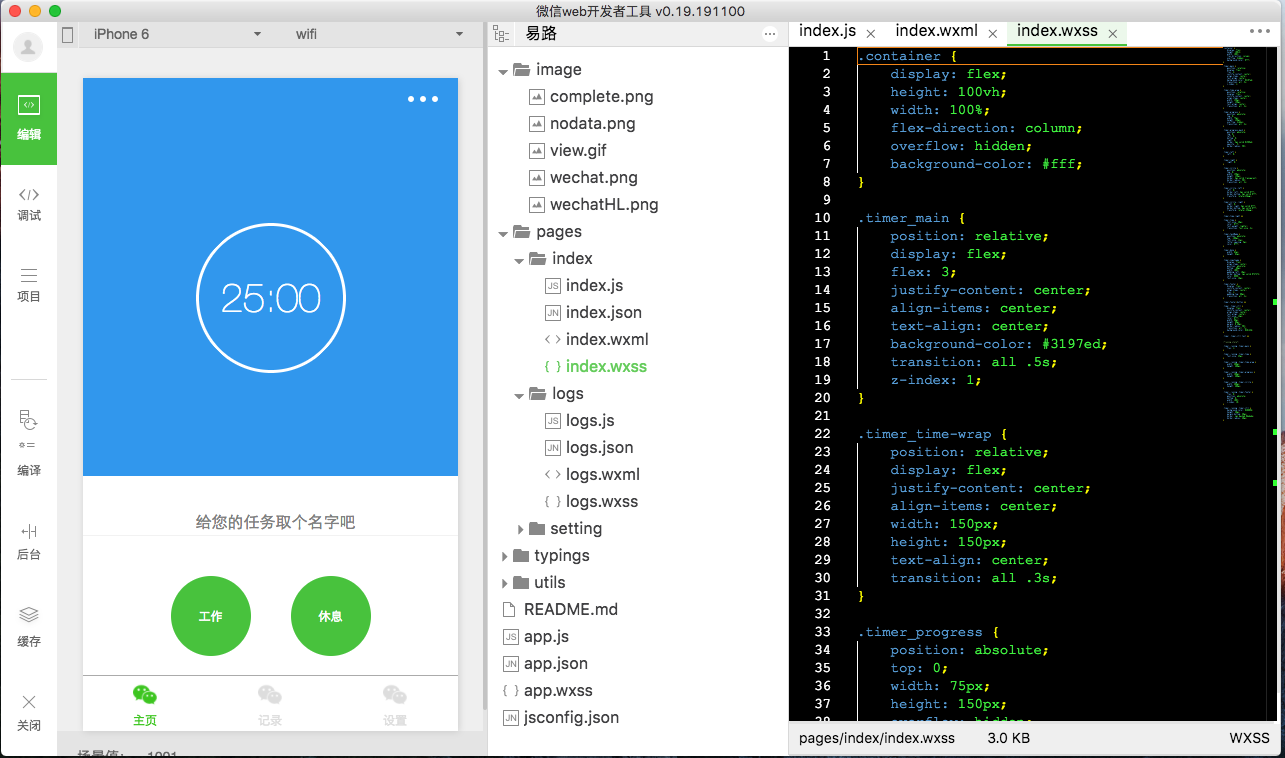This screenshot has width=1285, height=758.
Task: Switch to the index.wxml tab
Action: 936,31
